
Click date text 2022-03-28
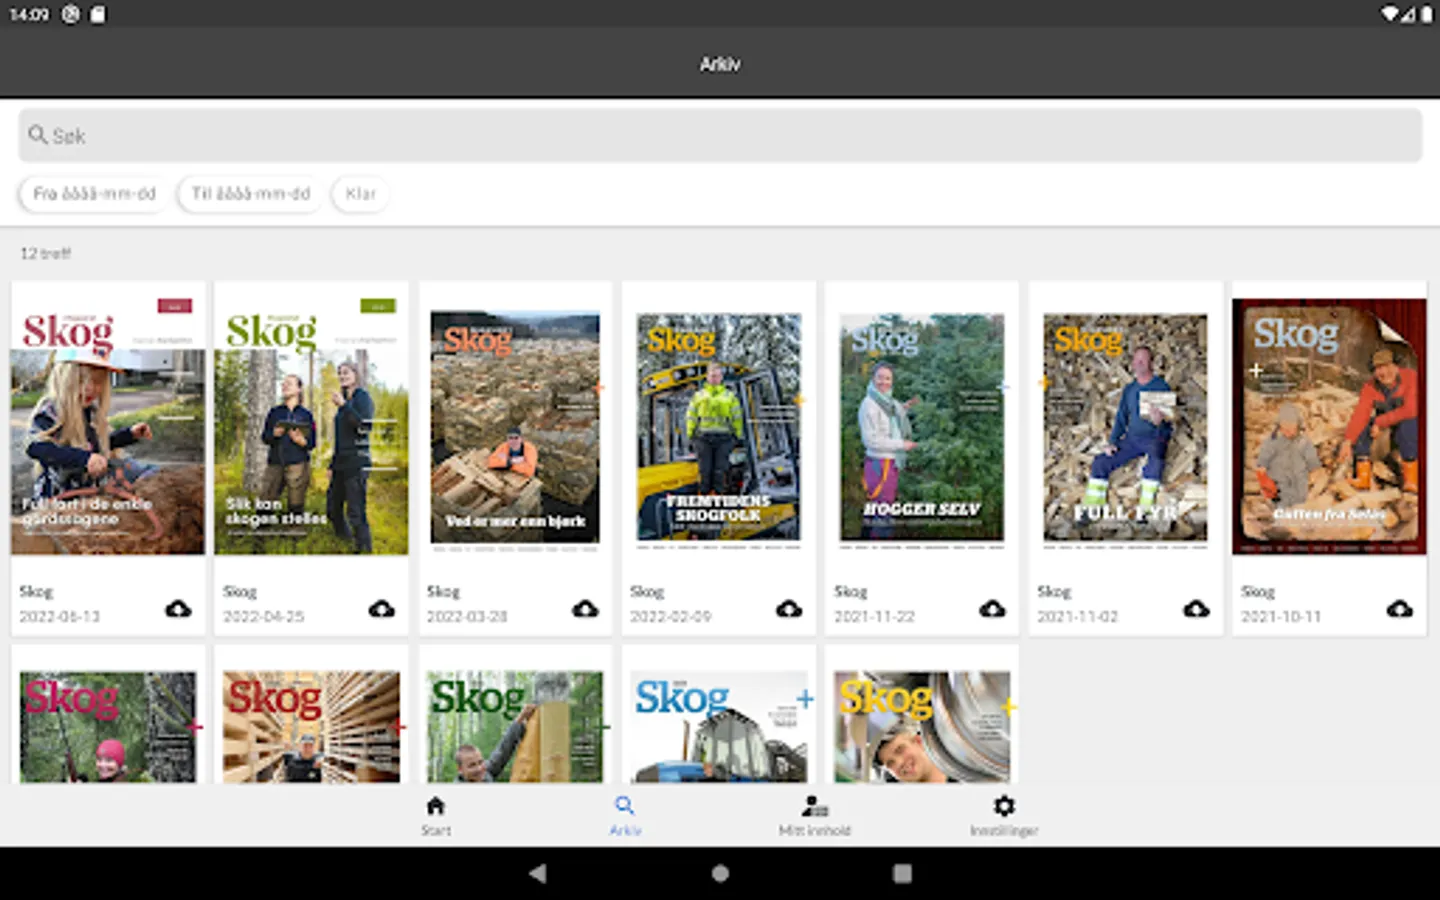click(x=467, y=617)
